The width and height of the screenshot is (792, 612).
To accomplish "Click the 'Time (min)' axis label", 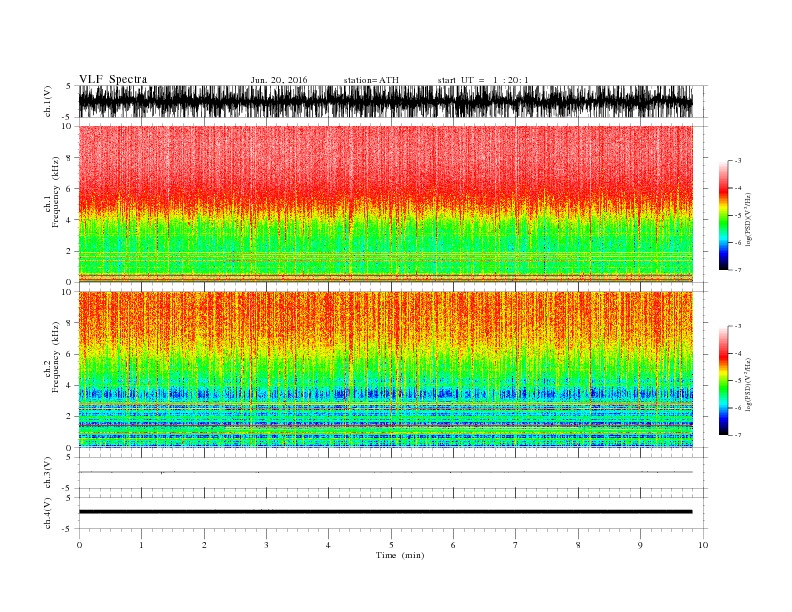I will [x=400, y=555].
